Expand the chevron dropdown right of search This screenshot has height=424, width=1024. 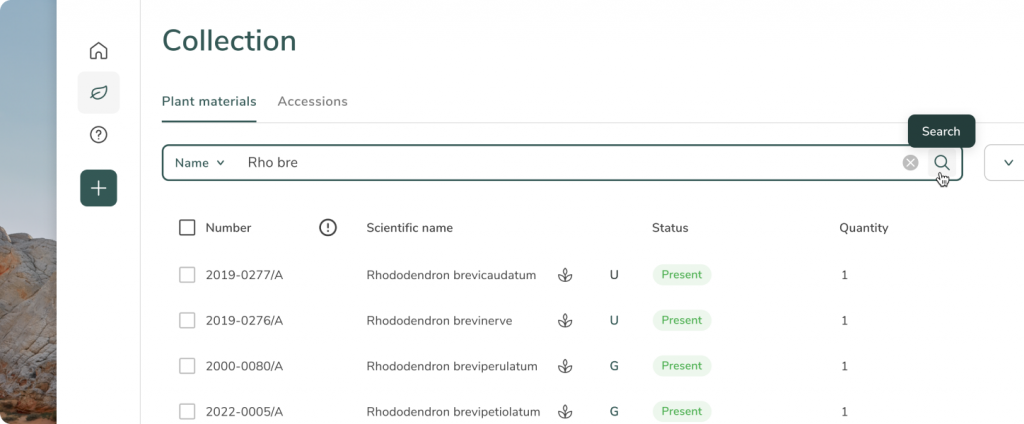[x=1007, y=163]
